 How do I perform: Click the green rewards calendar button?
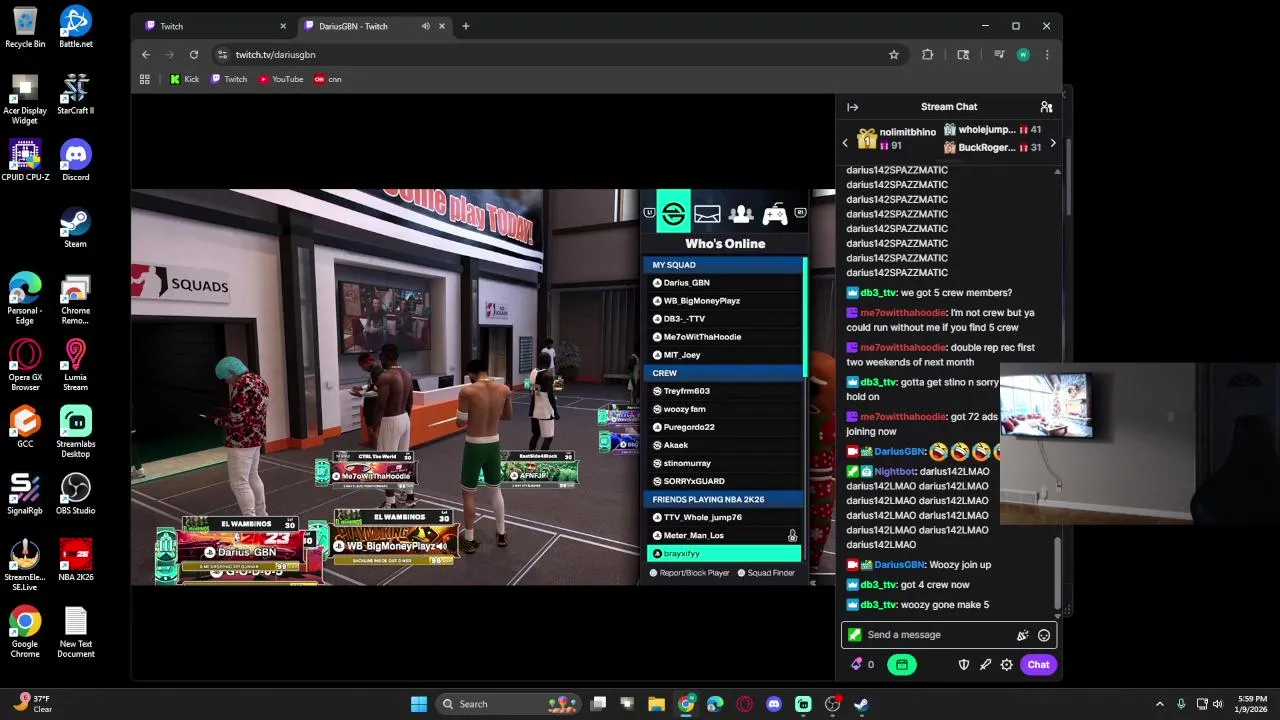click(901, 664)
